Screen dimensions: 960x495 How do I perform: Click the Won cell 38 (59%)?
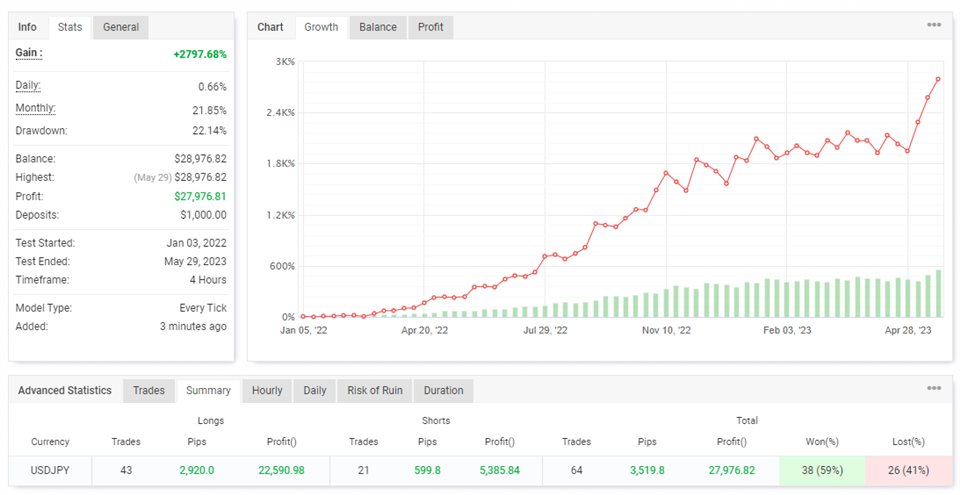822,470
